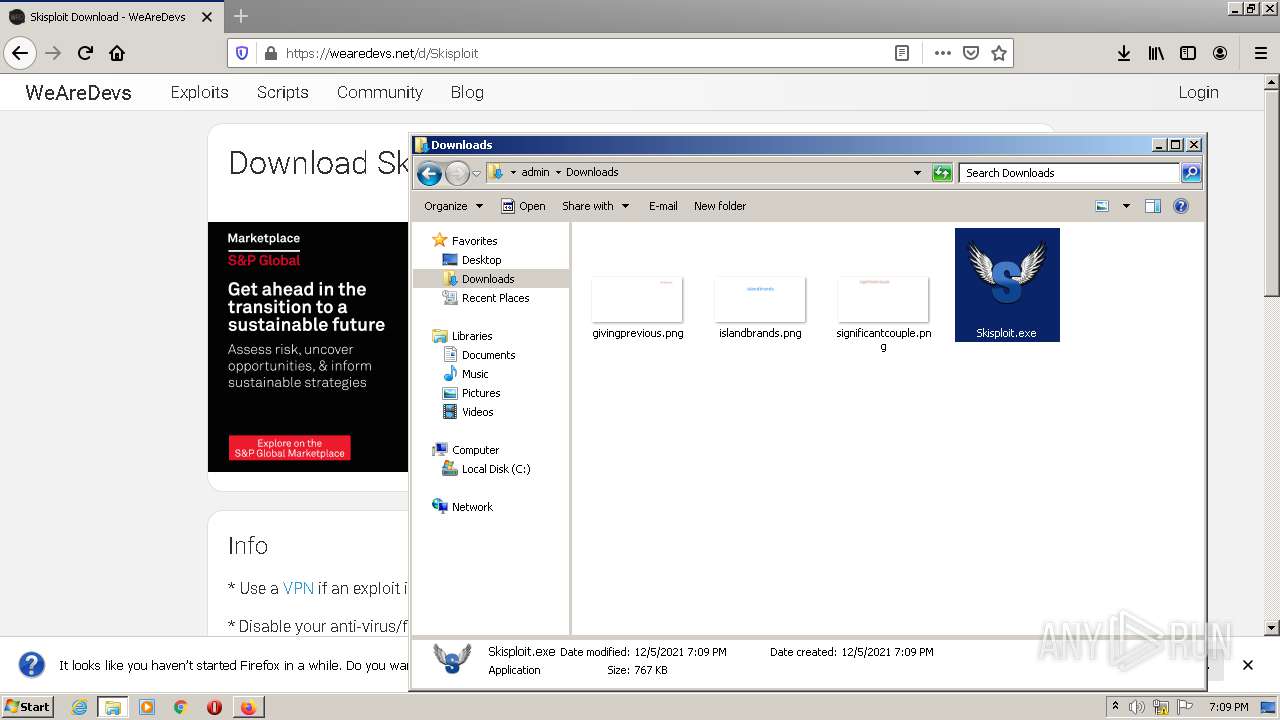This screenshot has height=720, width=1280.
Task: Open Recent Places in navigation pane
Action: click(x=495, y=298)
